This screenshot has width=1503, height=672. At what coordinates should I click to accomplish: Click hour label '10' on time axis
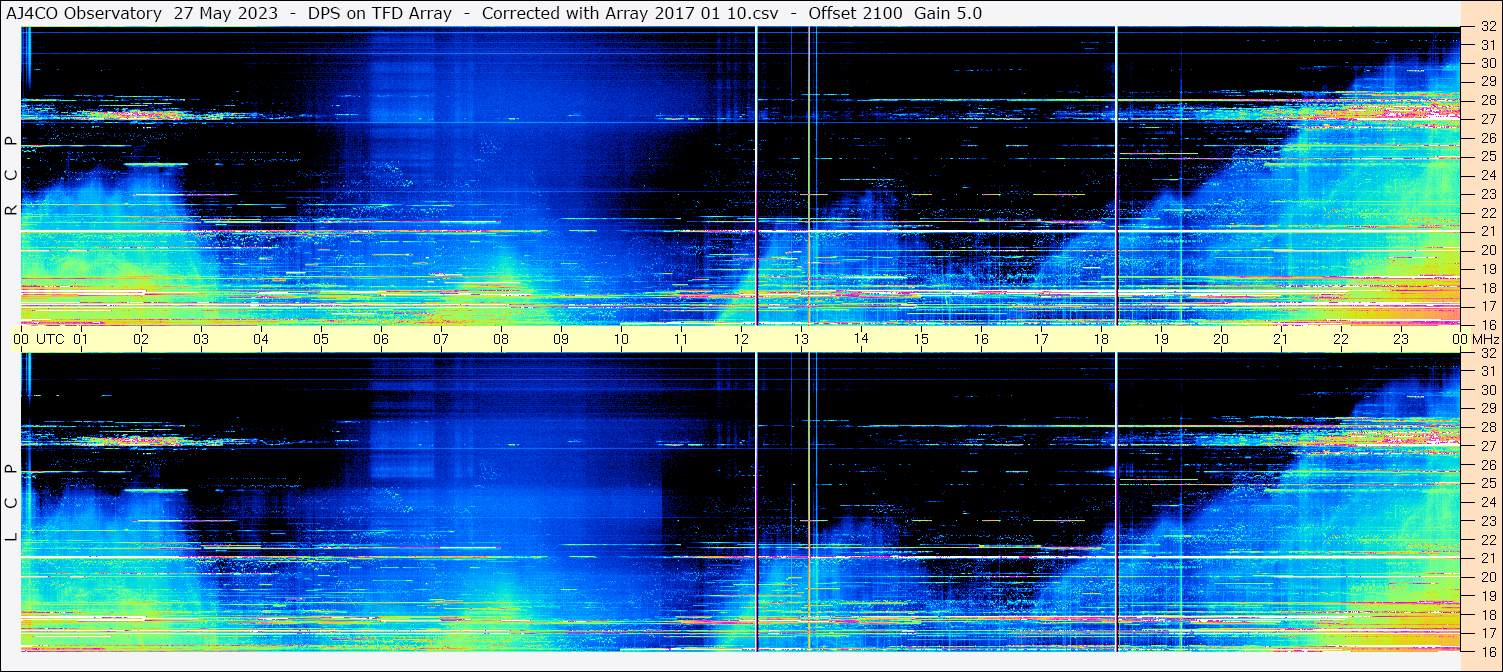(x=621, y=339)
